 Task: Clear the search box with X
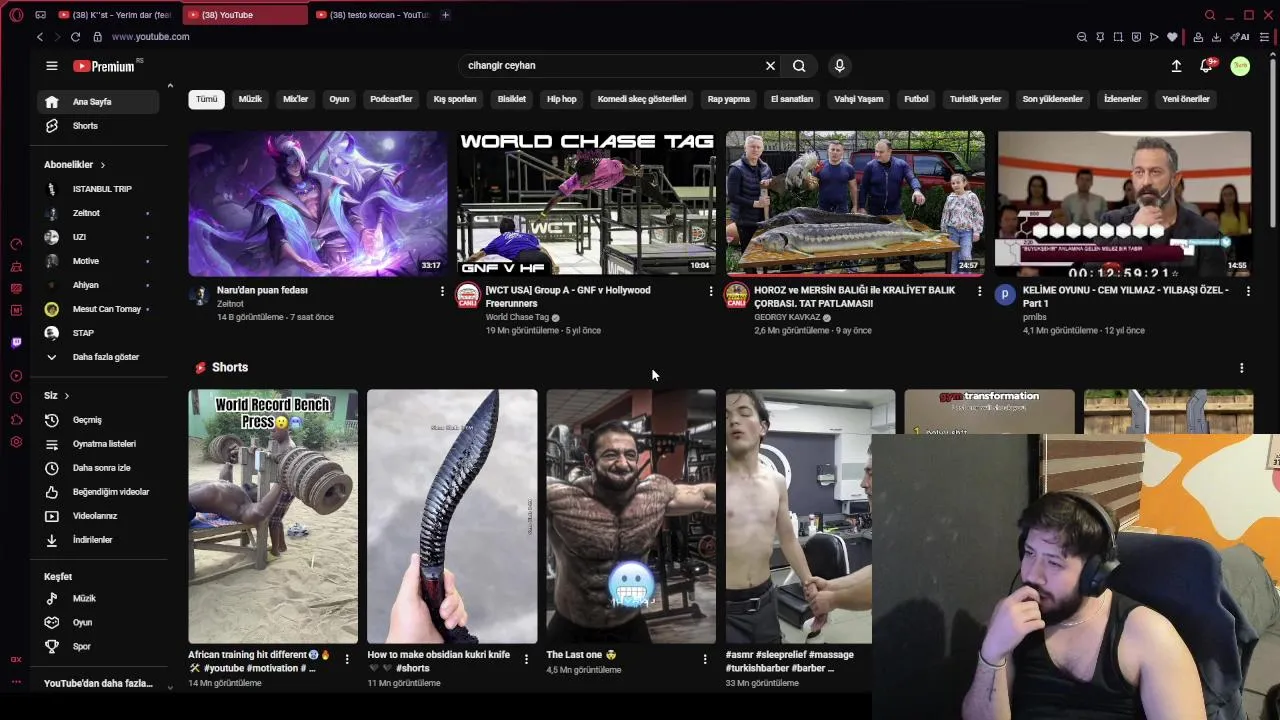point(770,66)
